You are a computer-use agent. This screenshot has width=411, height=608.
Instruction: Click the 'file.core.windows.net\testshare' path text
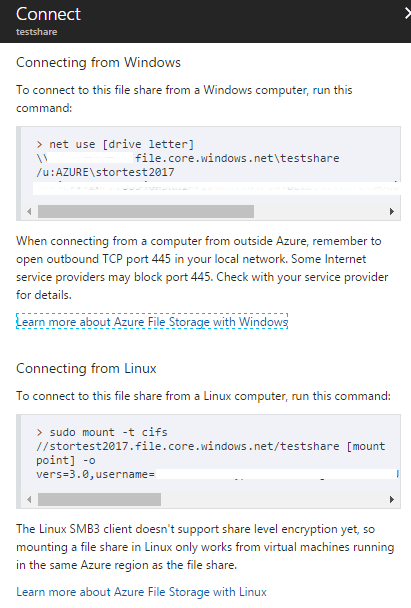(237, 158)
